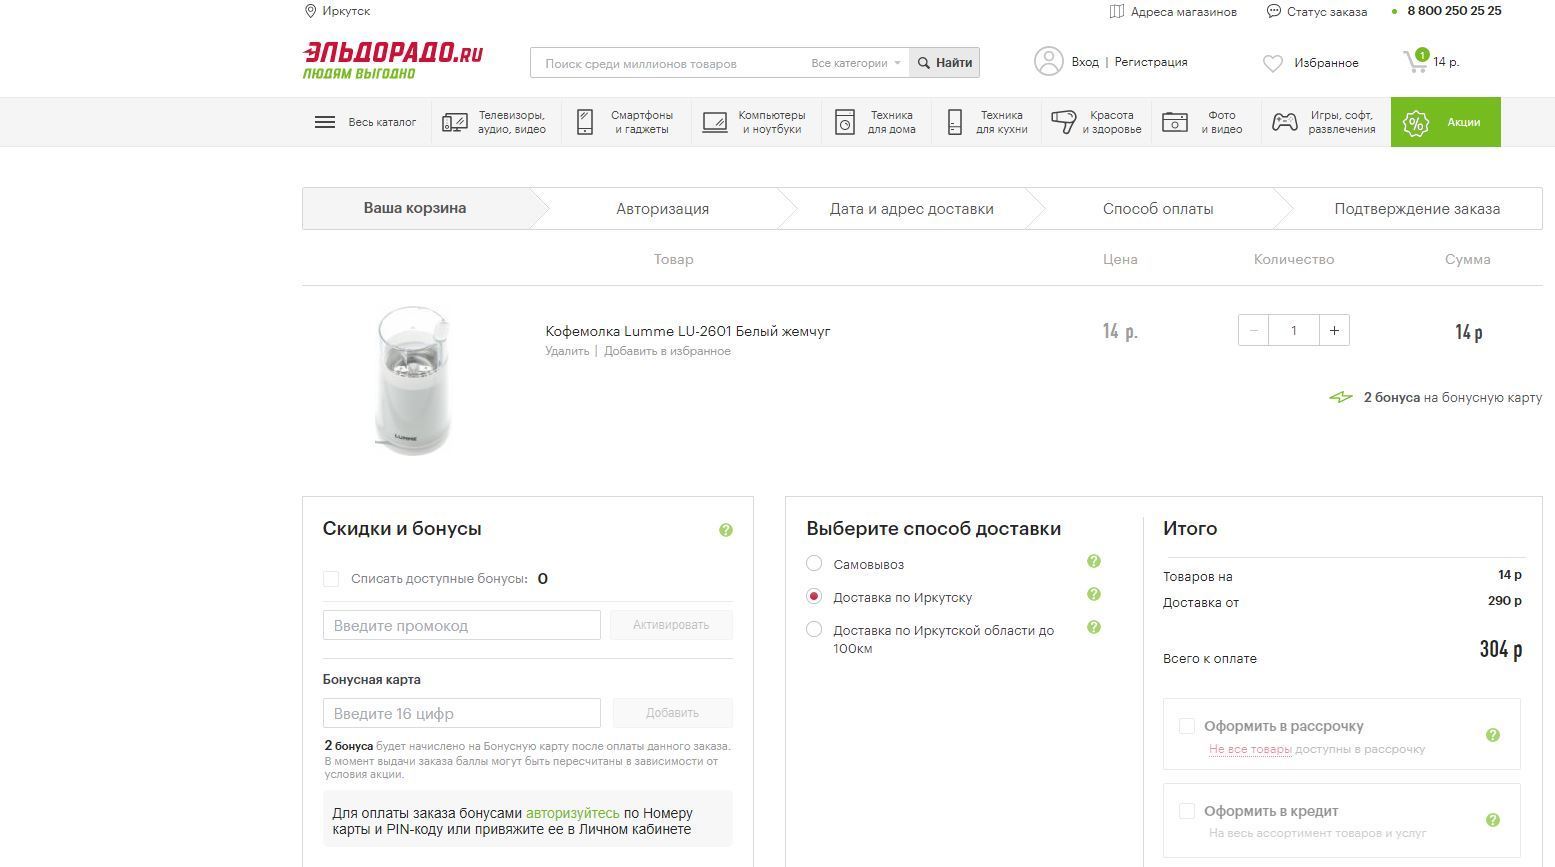Check the 'Списать доступные бонусы' checkbox
Screen dimensions: 1555x867
(331, 579)
